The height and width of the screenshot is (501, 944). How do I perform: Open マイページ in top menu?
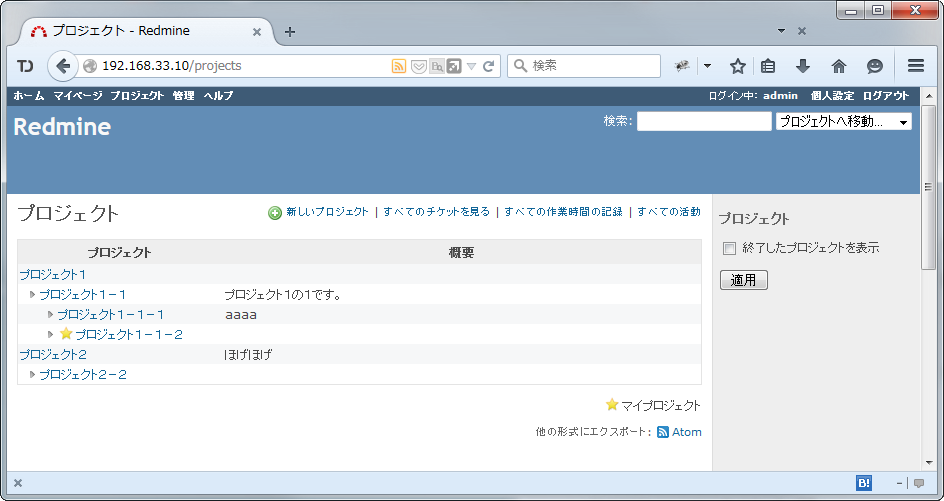(x=77, y=96)
